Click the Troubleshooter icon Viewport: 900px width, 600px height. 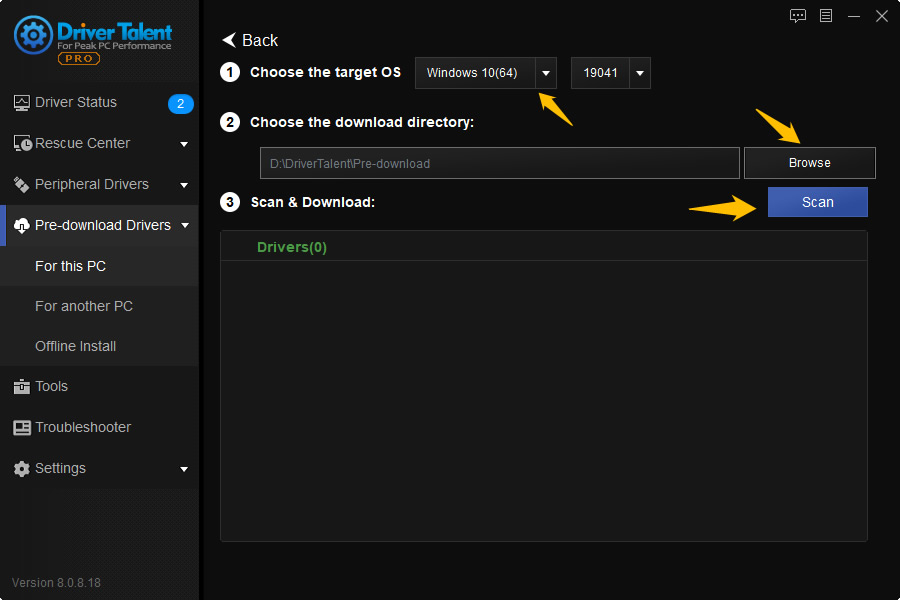[22, 428]
